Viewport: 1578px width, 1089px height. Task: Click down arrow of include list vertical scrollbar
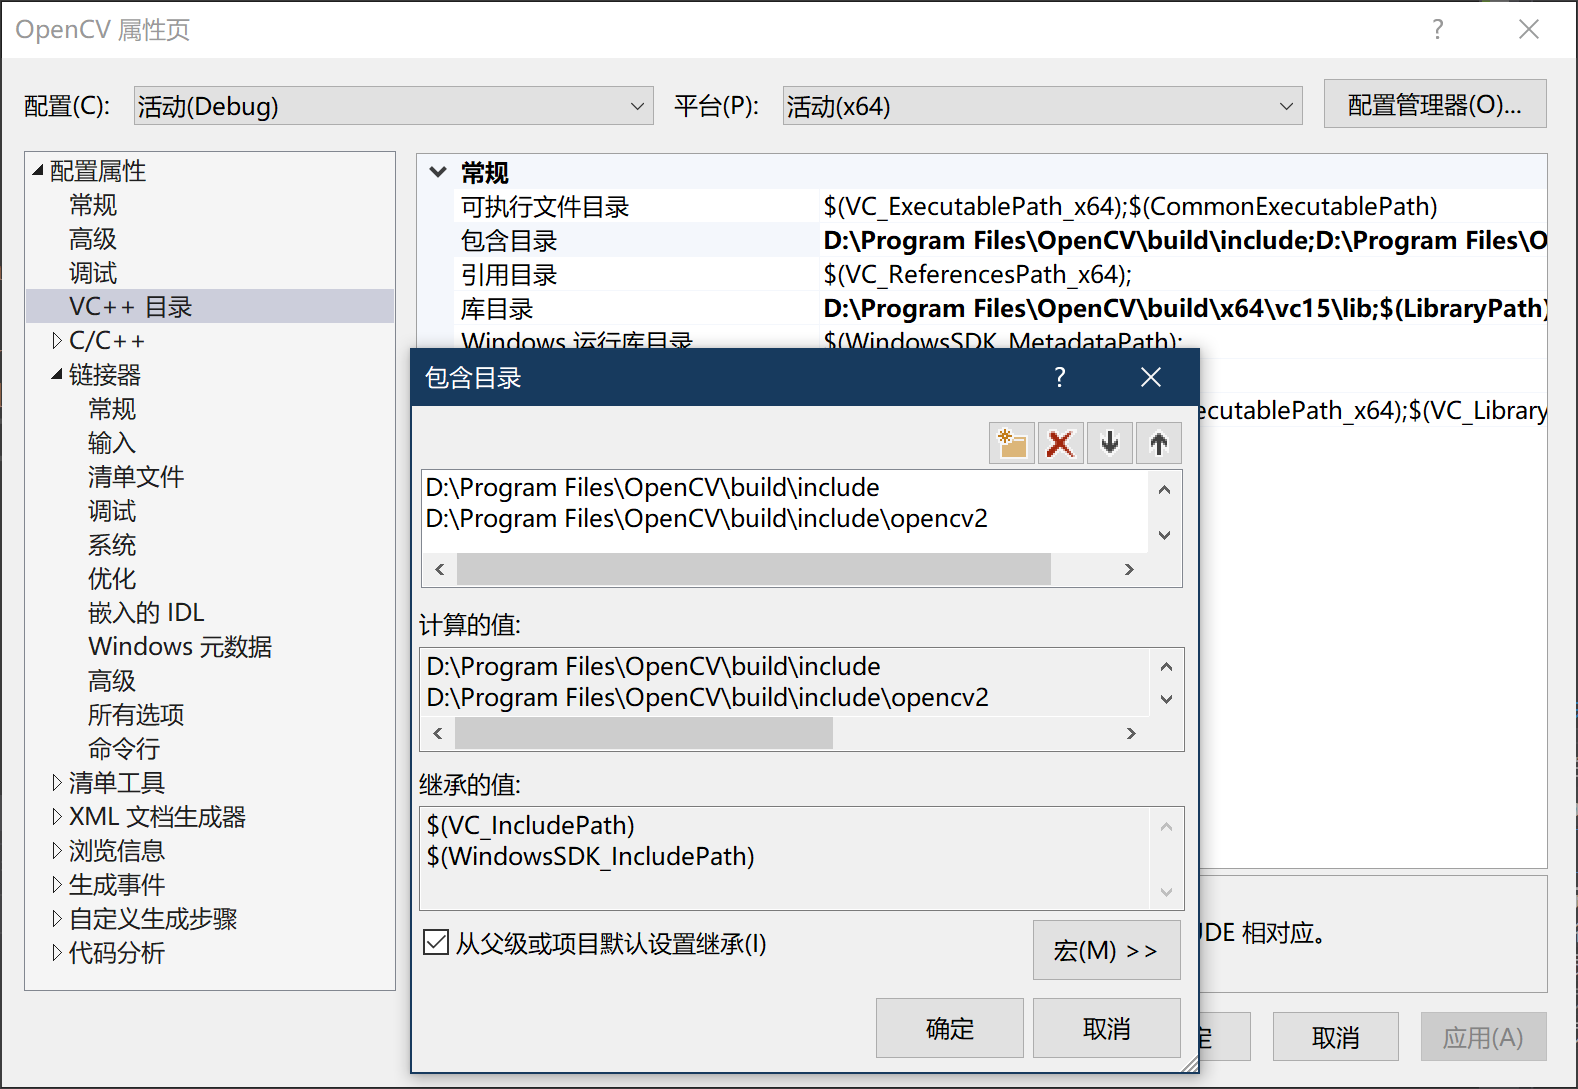[1165, 536]
